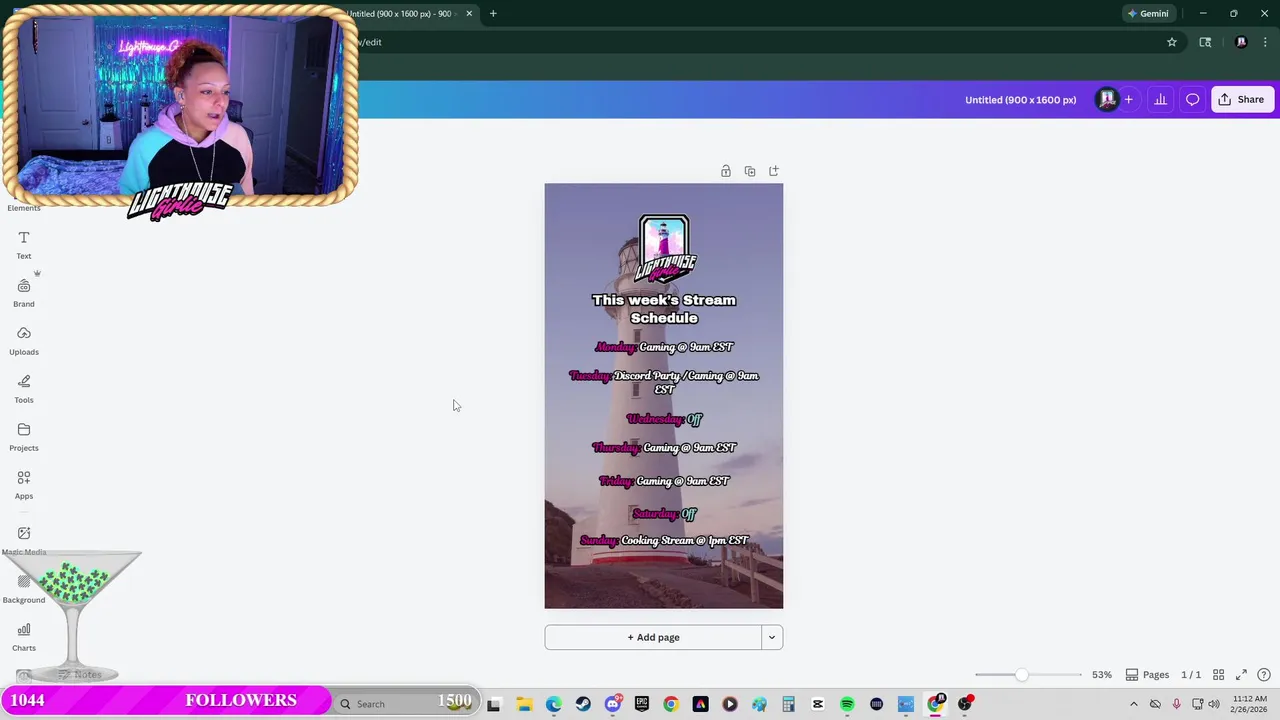Show hidden system tray icons chevron

click(1133, 704)
